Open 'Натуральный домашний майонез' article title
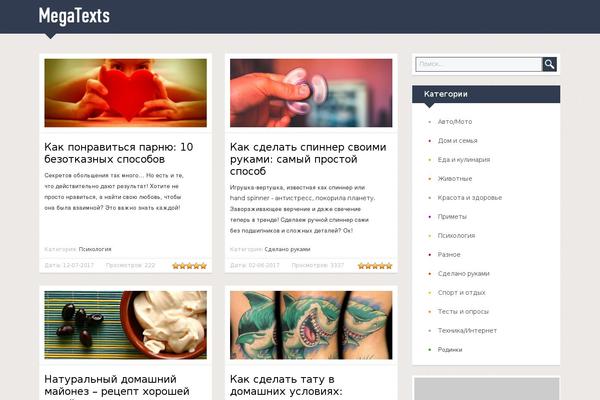600x400 pixels. [x=117, y=387]
